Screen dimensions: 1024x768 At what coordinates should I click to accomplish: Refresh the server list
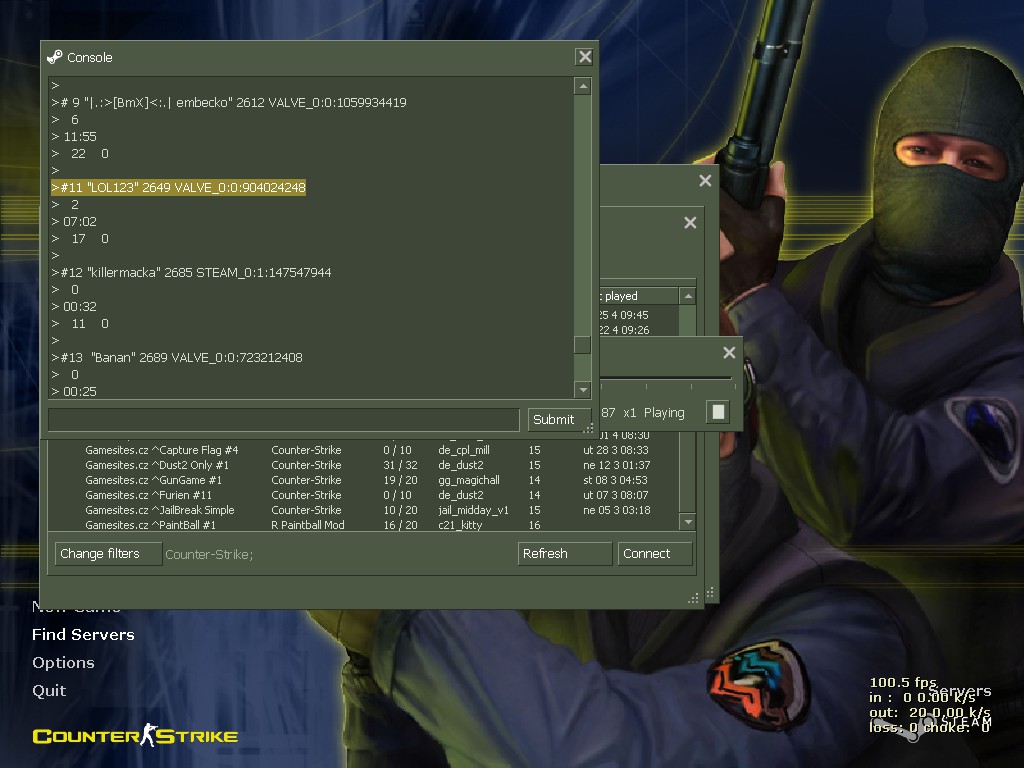[564, 554]
